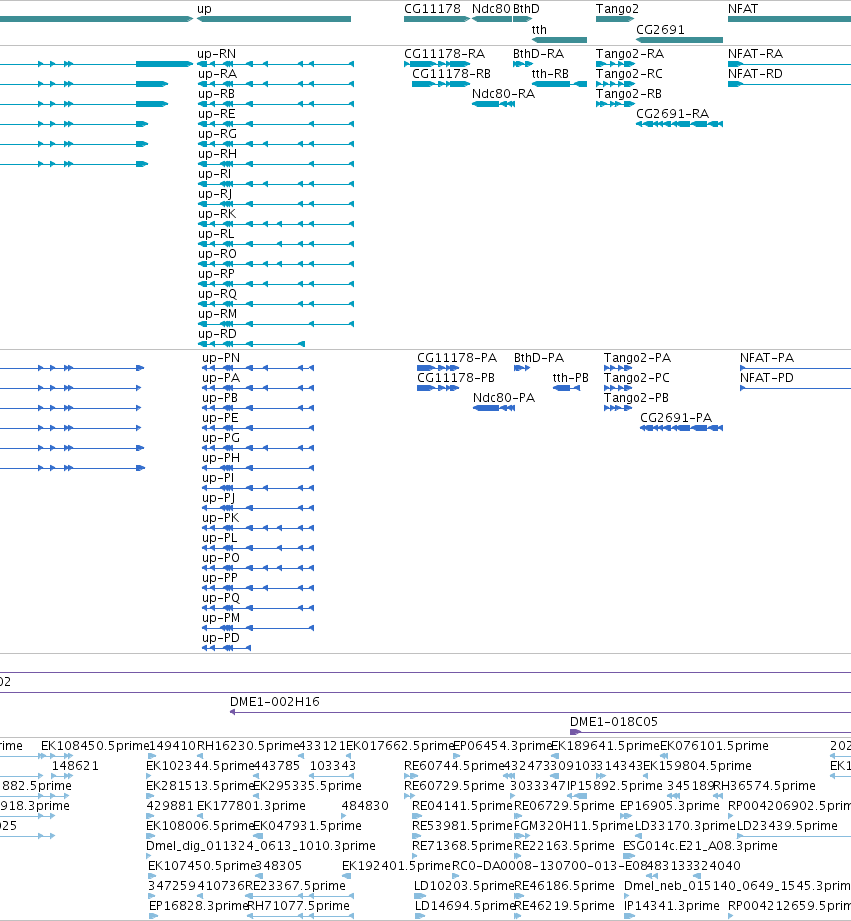851x921 pixels.
Task: Select the tth-RB transcript
Action: click(559, 84)
